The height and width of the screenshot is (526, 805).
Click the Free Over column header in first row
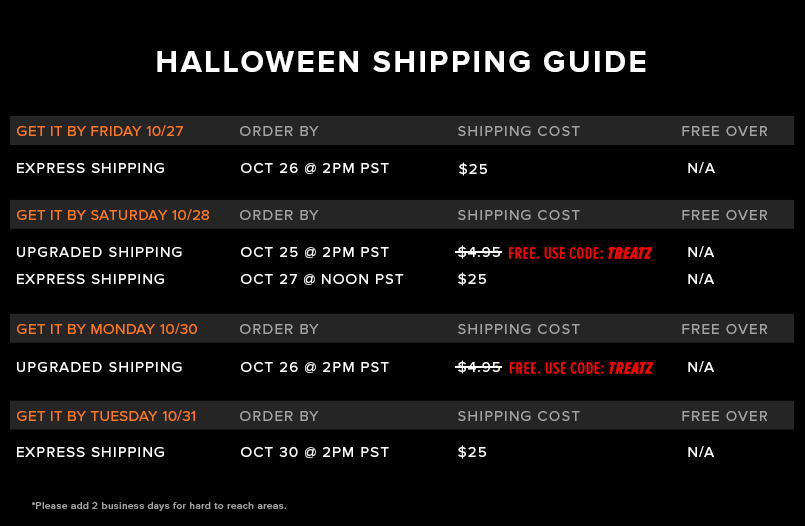(x=724, y=131)
